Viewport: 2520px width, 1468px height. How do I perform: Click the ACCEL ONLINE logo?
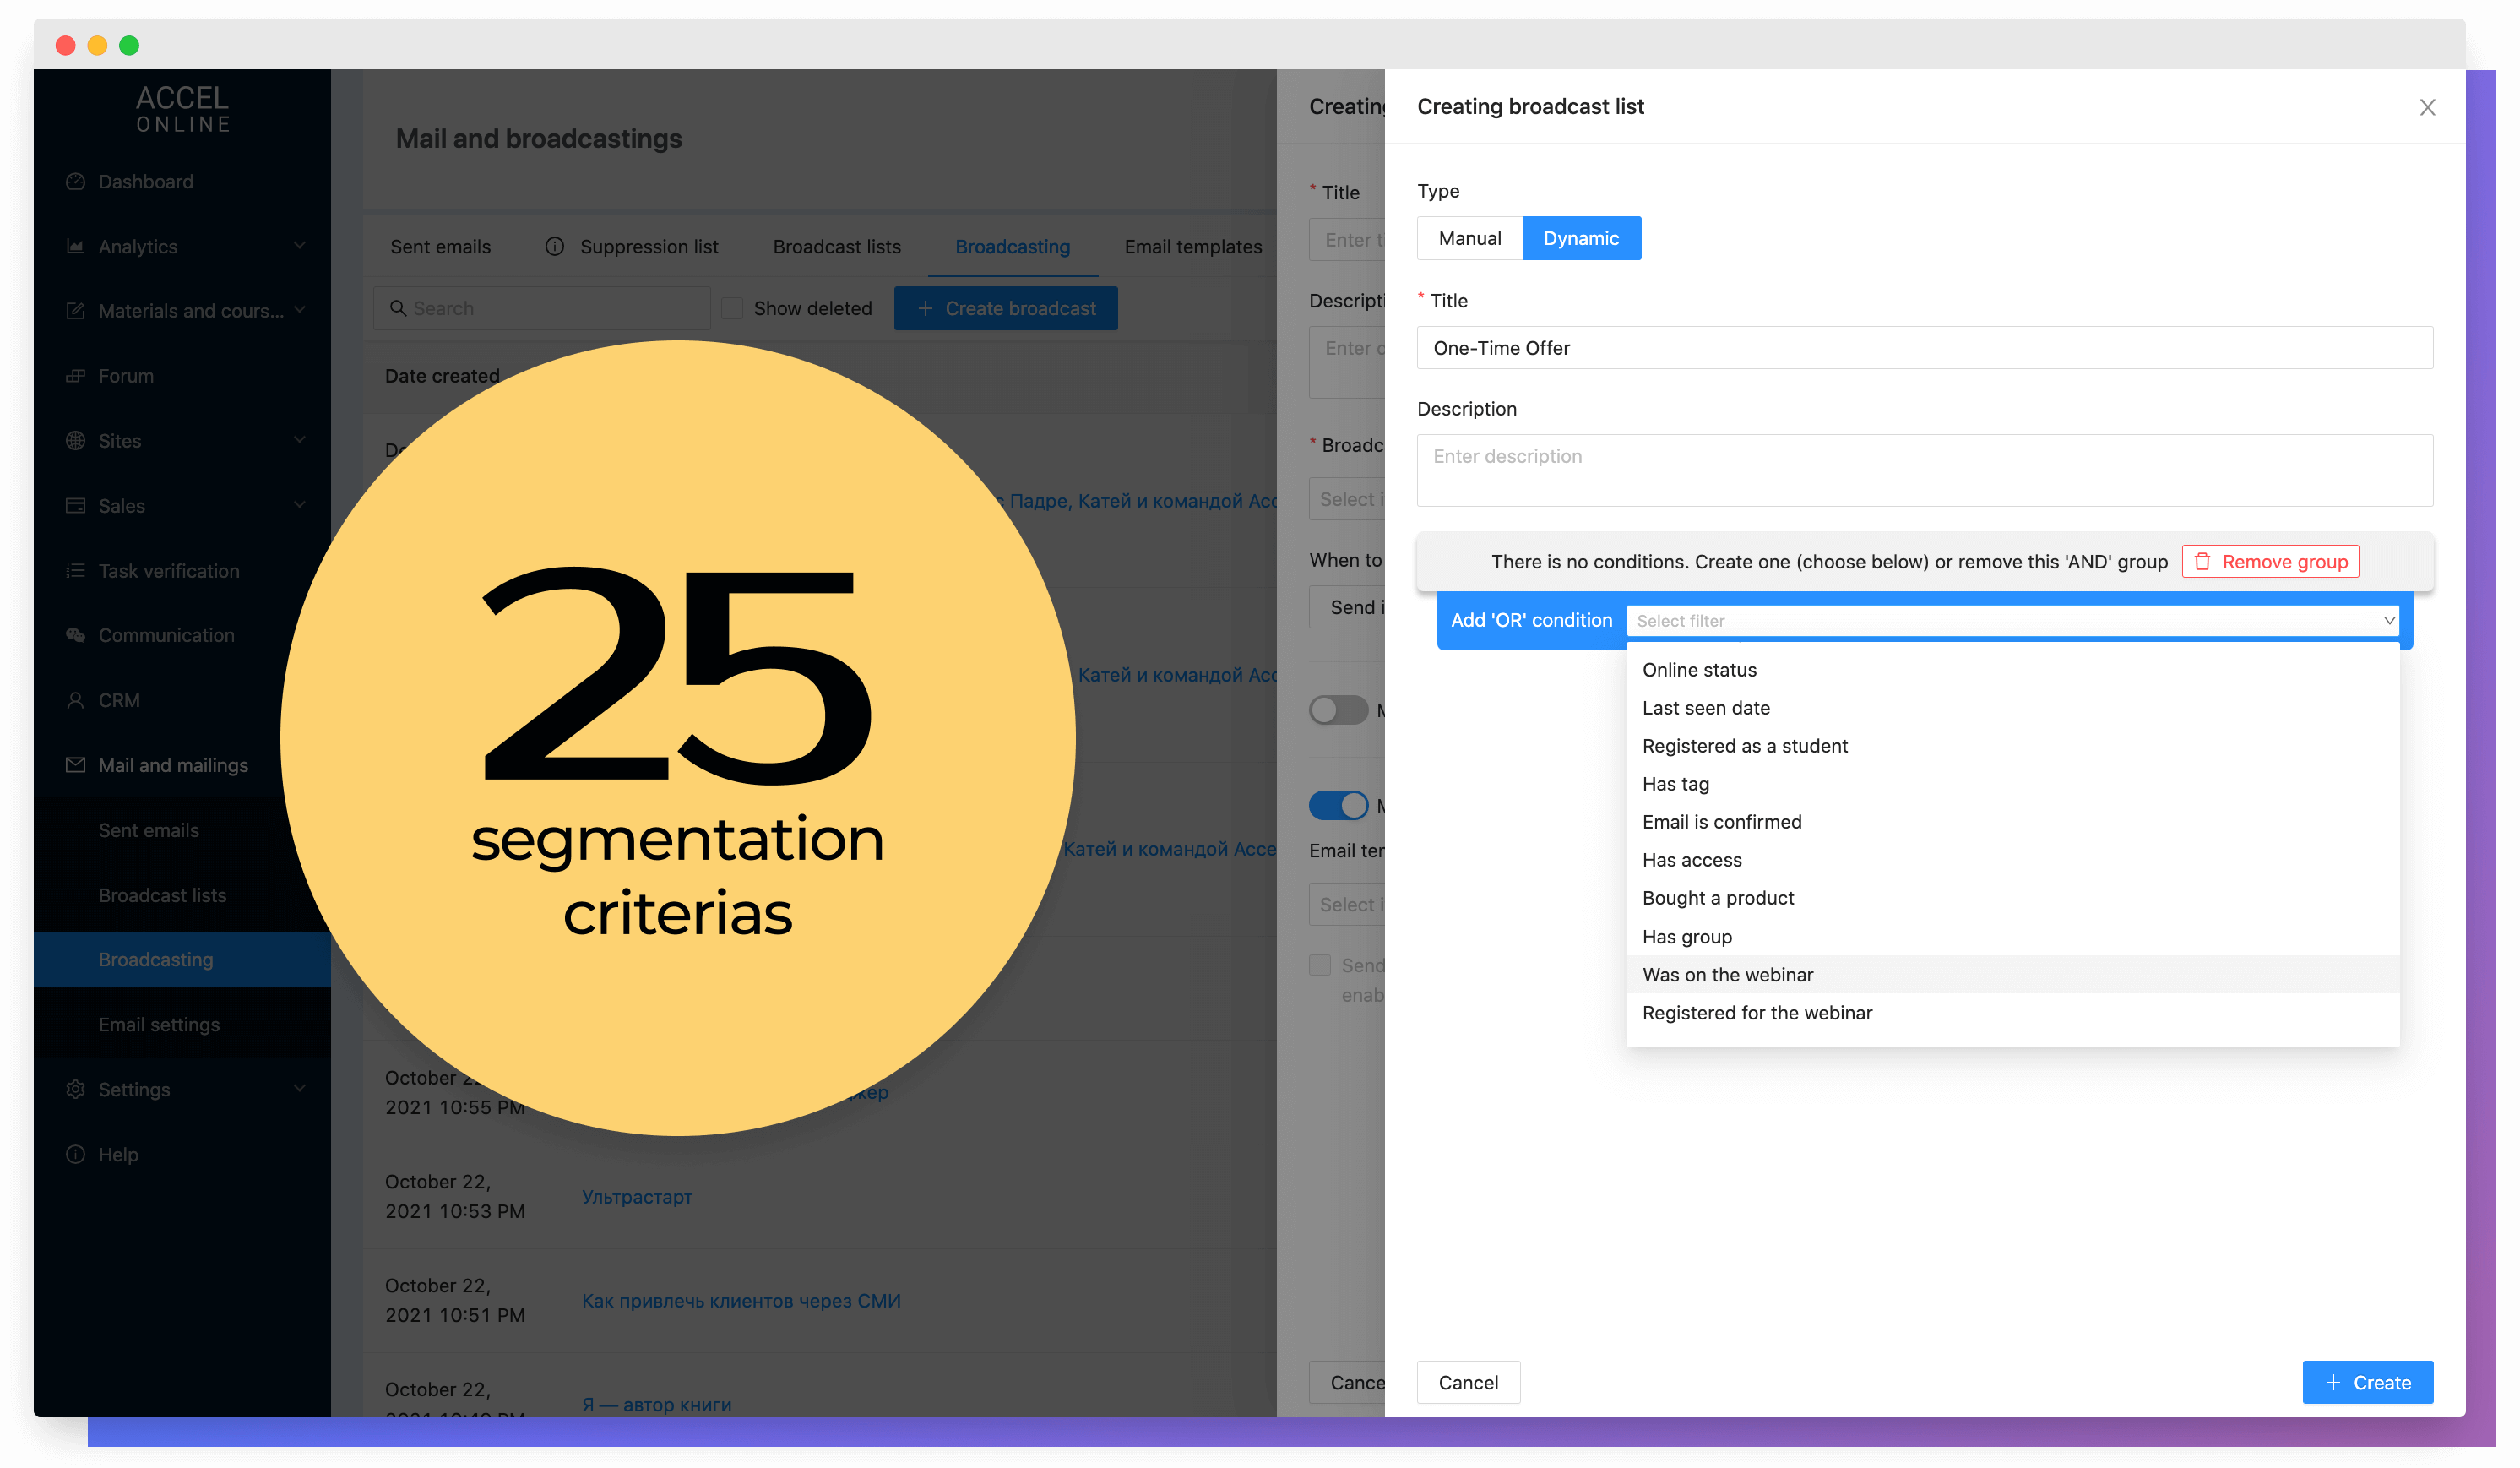(183, 109)
